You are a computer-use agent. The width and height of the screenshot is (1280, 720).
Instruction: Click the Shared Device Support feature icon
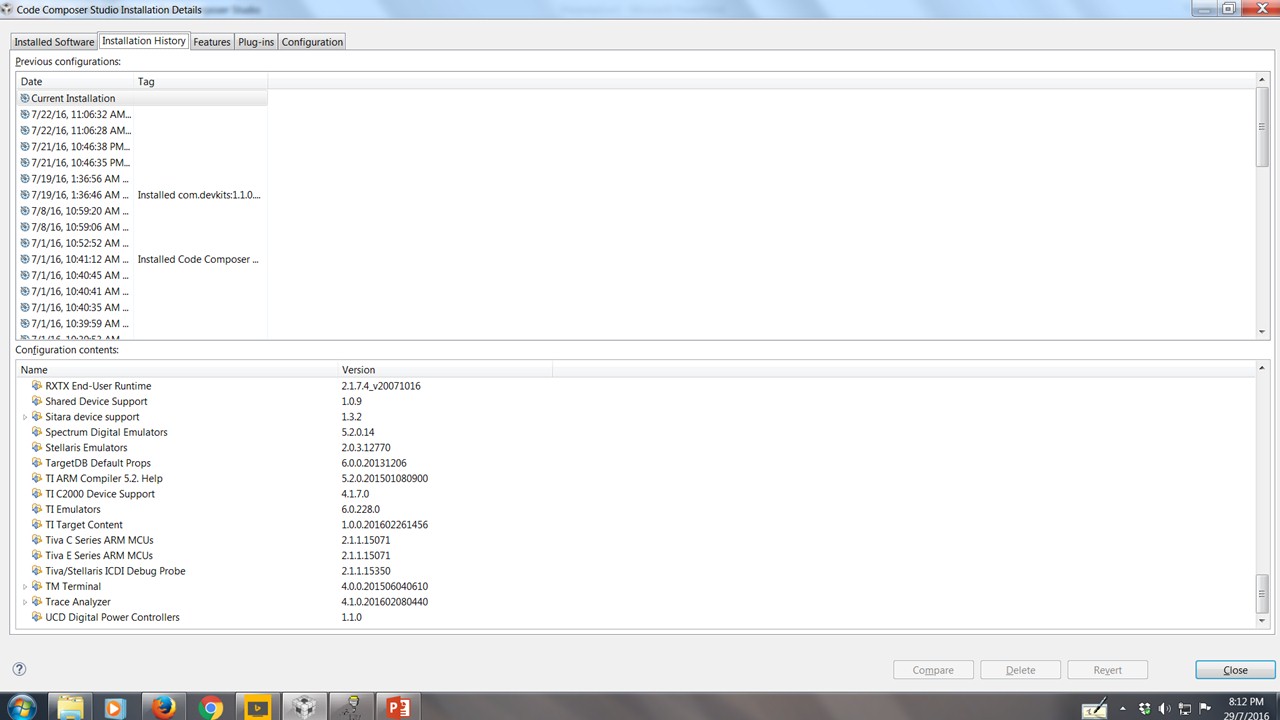[x=37, y=401]
